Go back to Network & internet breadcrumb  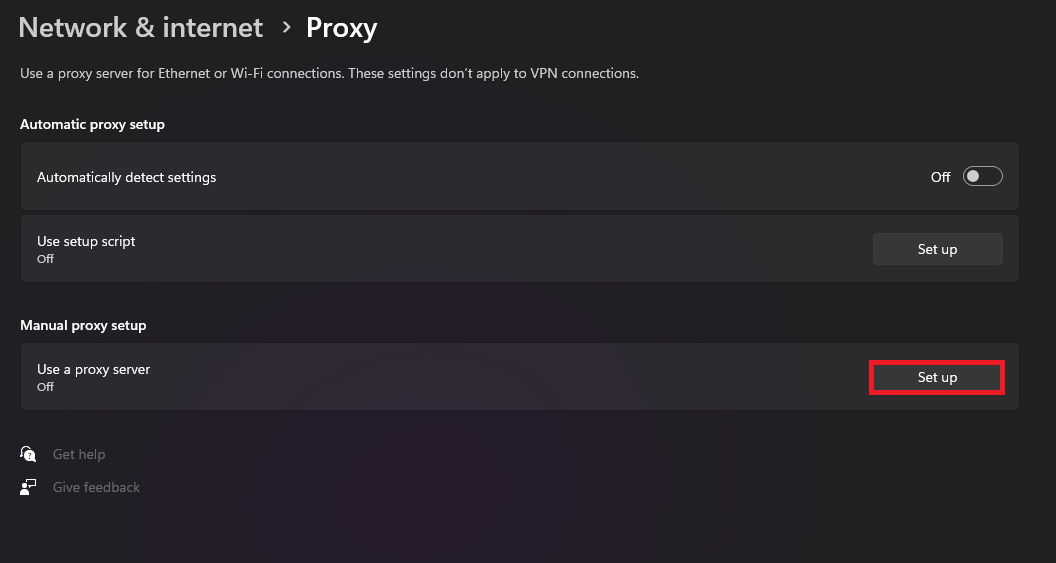[141, 27]
